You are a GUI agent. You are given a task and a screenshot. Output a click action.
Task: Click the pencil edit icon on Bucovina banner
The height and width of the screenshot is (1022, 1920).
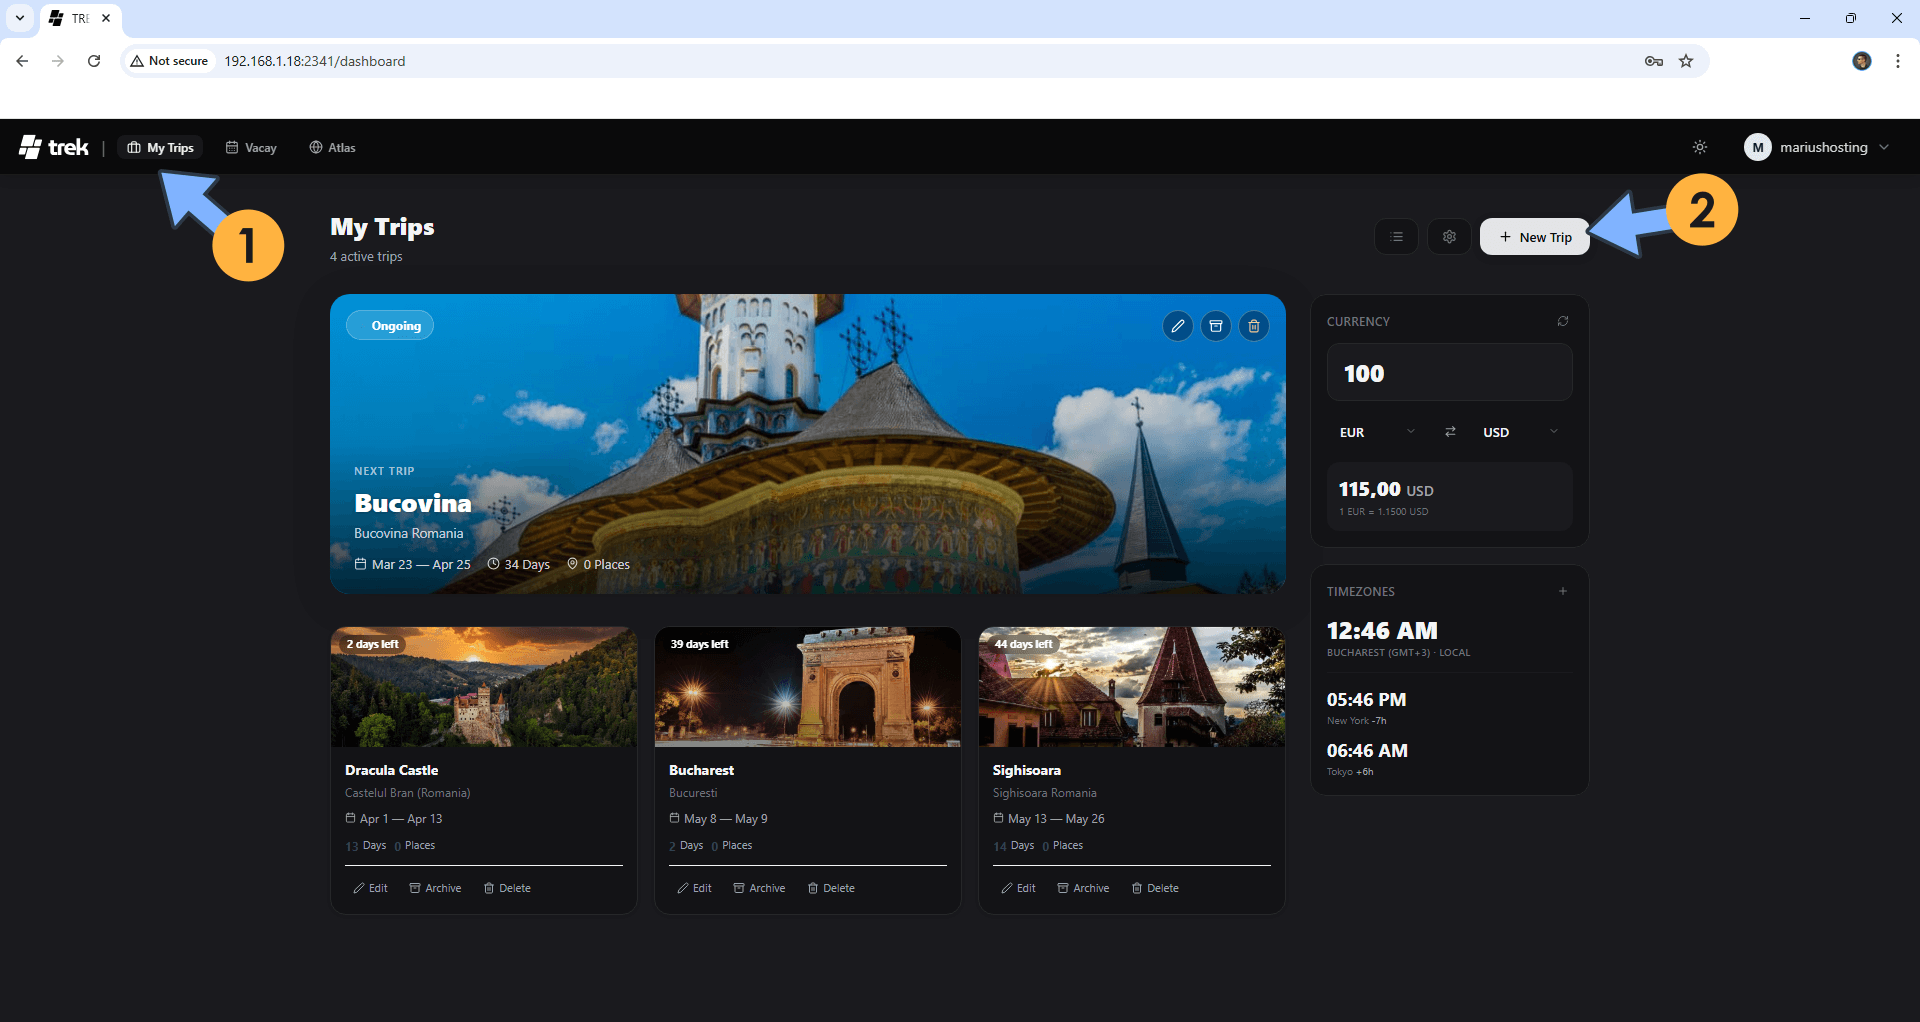coord(1178,326)
